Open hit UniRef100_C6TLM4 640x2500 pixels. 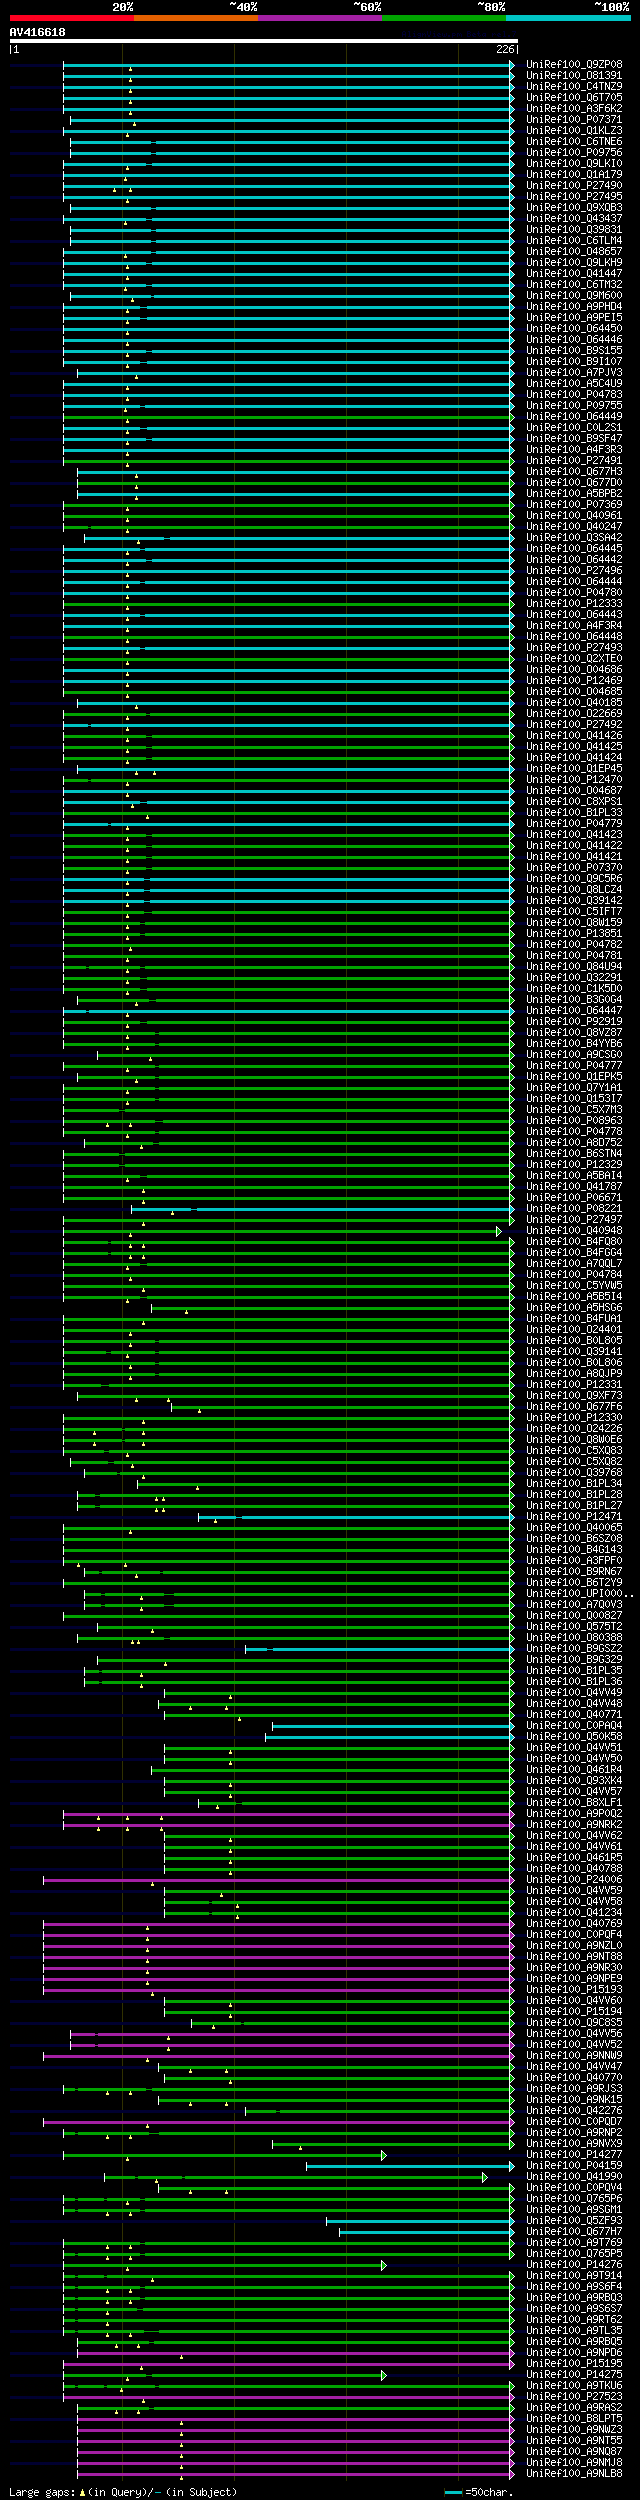[574, 240]
